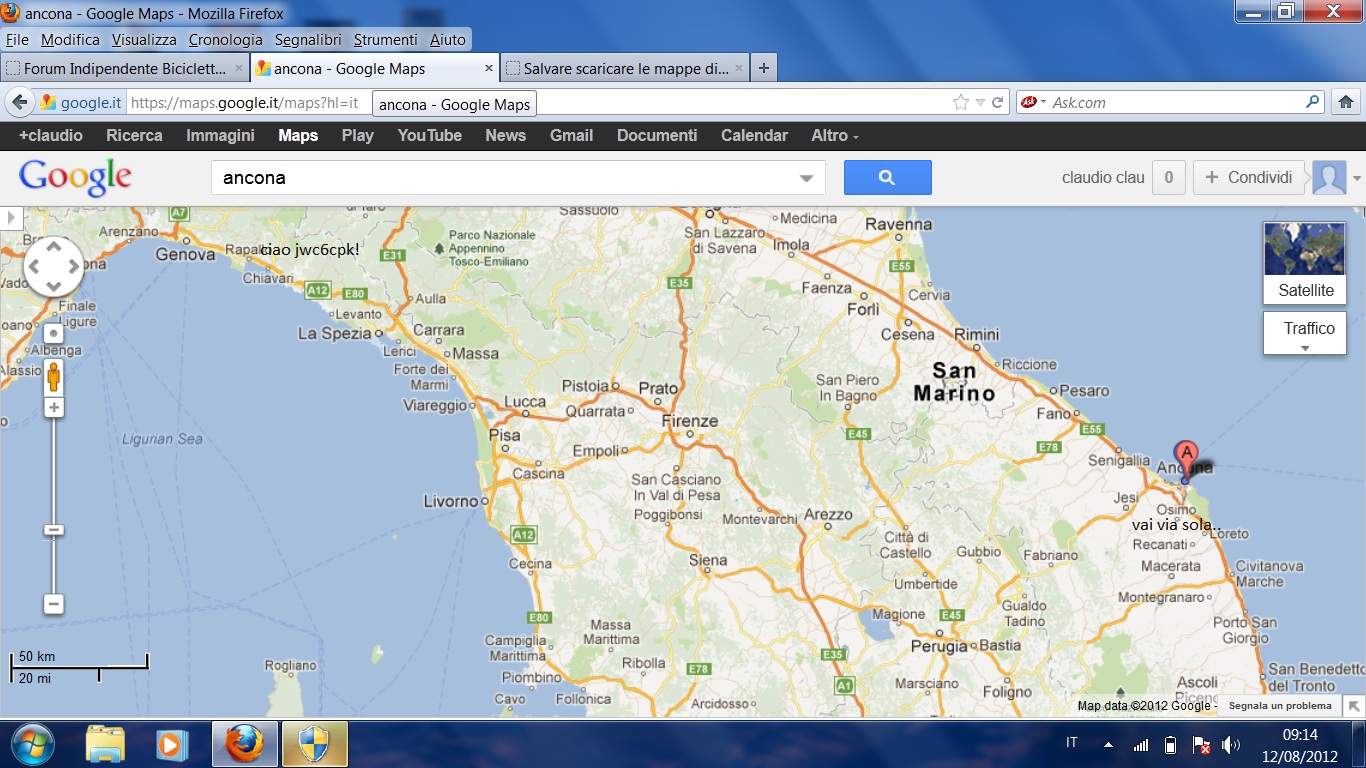Reload the page with refresh icon
Screen dimensions: 1366x768
click(x=997, y=102)
